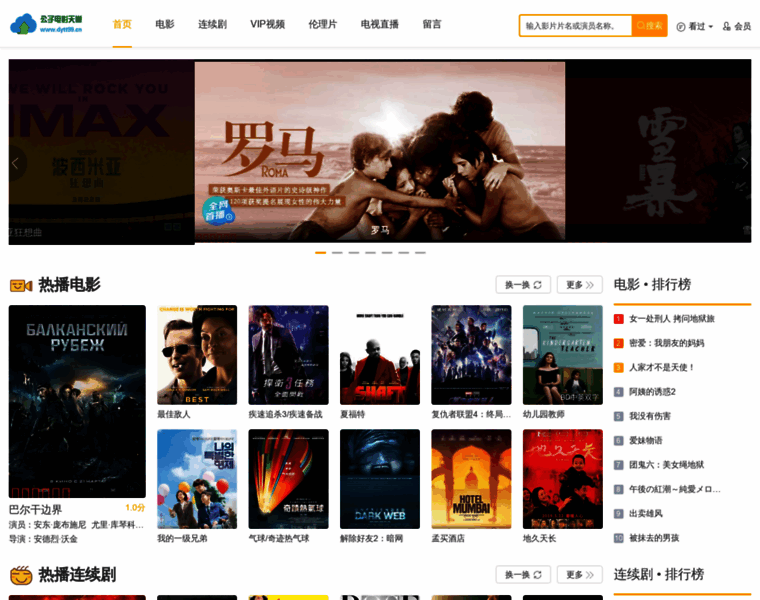
Task: Open ranking item 密爱：我朋友的妈妈
Action: 666,343
